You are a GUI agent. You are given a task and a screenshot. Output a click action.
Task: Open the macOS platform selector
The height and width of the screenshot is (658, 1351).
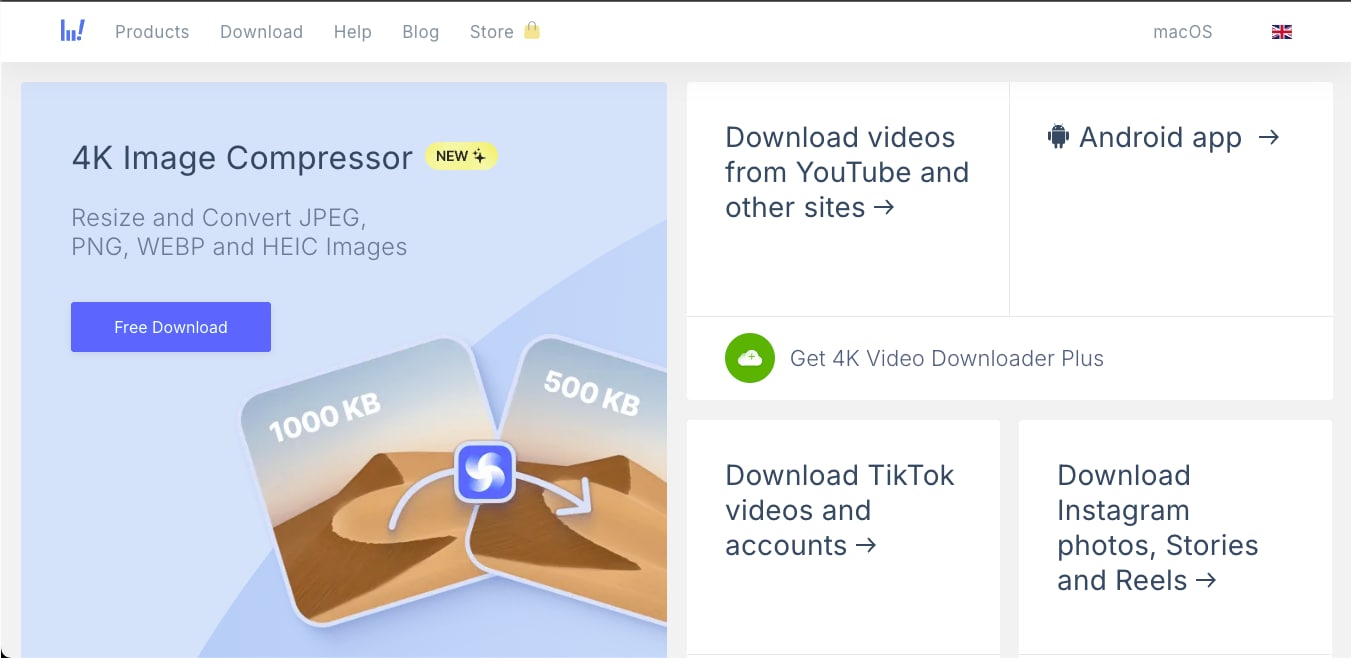[x=1182, y=32]
